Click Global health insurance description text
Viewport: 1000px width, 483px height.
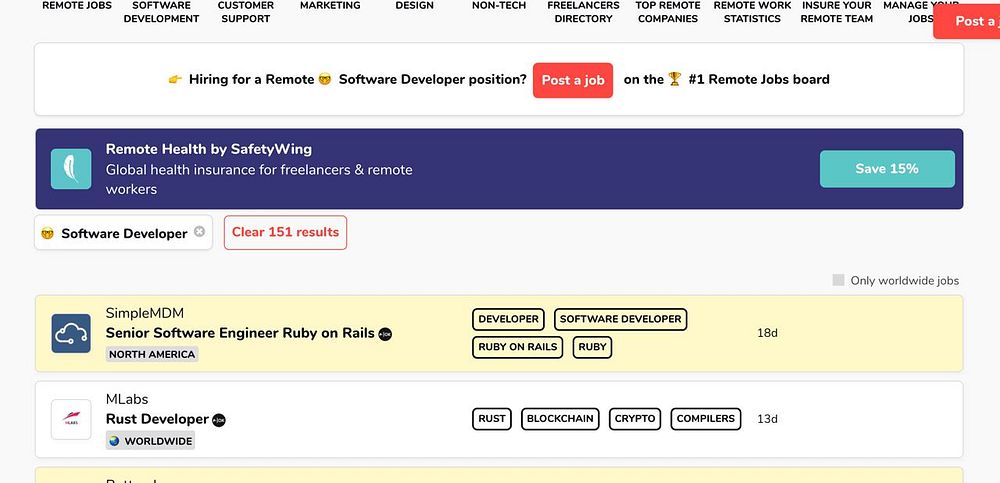point(259,179)
